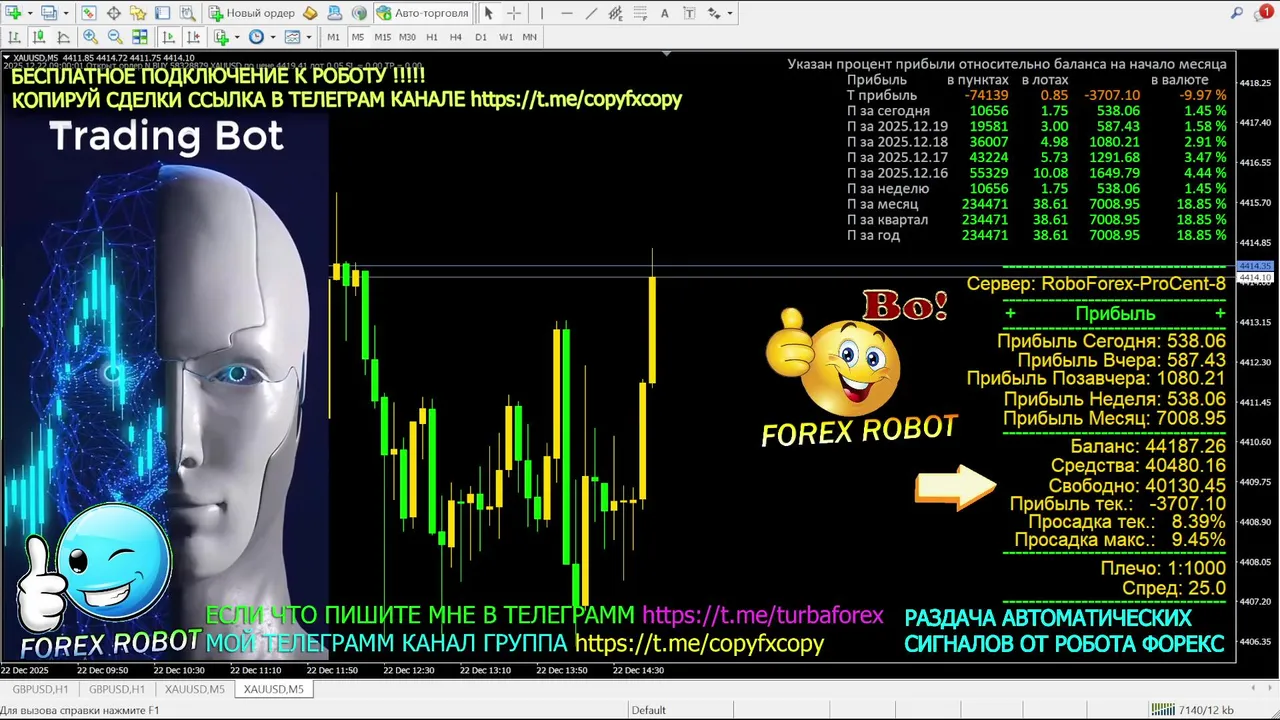Toggle Chart Shift from right border

(192, 37)
